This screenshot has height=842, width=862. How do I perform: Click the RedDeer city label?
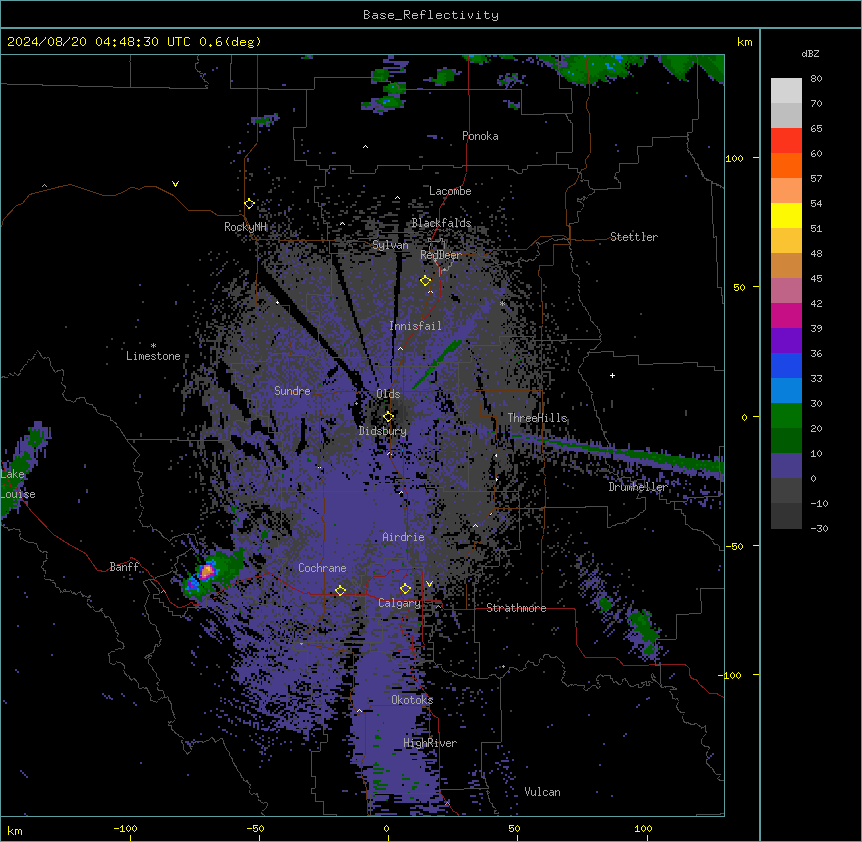tap(441, 255)
